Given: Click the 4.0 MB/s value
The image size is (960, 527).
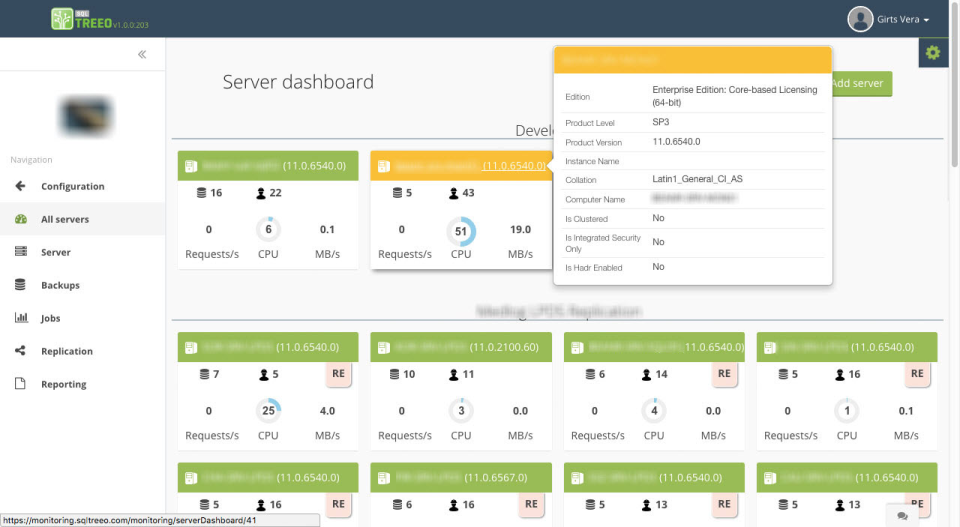Looking at the screenshot, I should (328, 411).
